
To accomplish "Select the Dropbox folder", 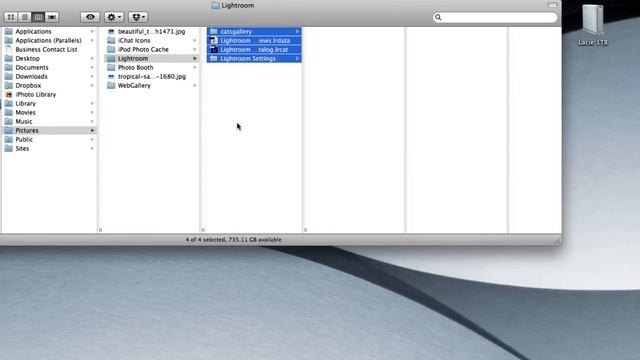I will pyautogui.click(x=49, y=85).
